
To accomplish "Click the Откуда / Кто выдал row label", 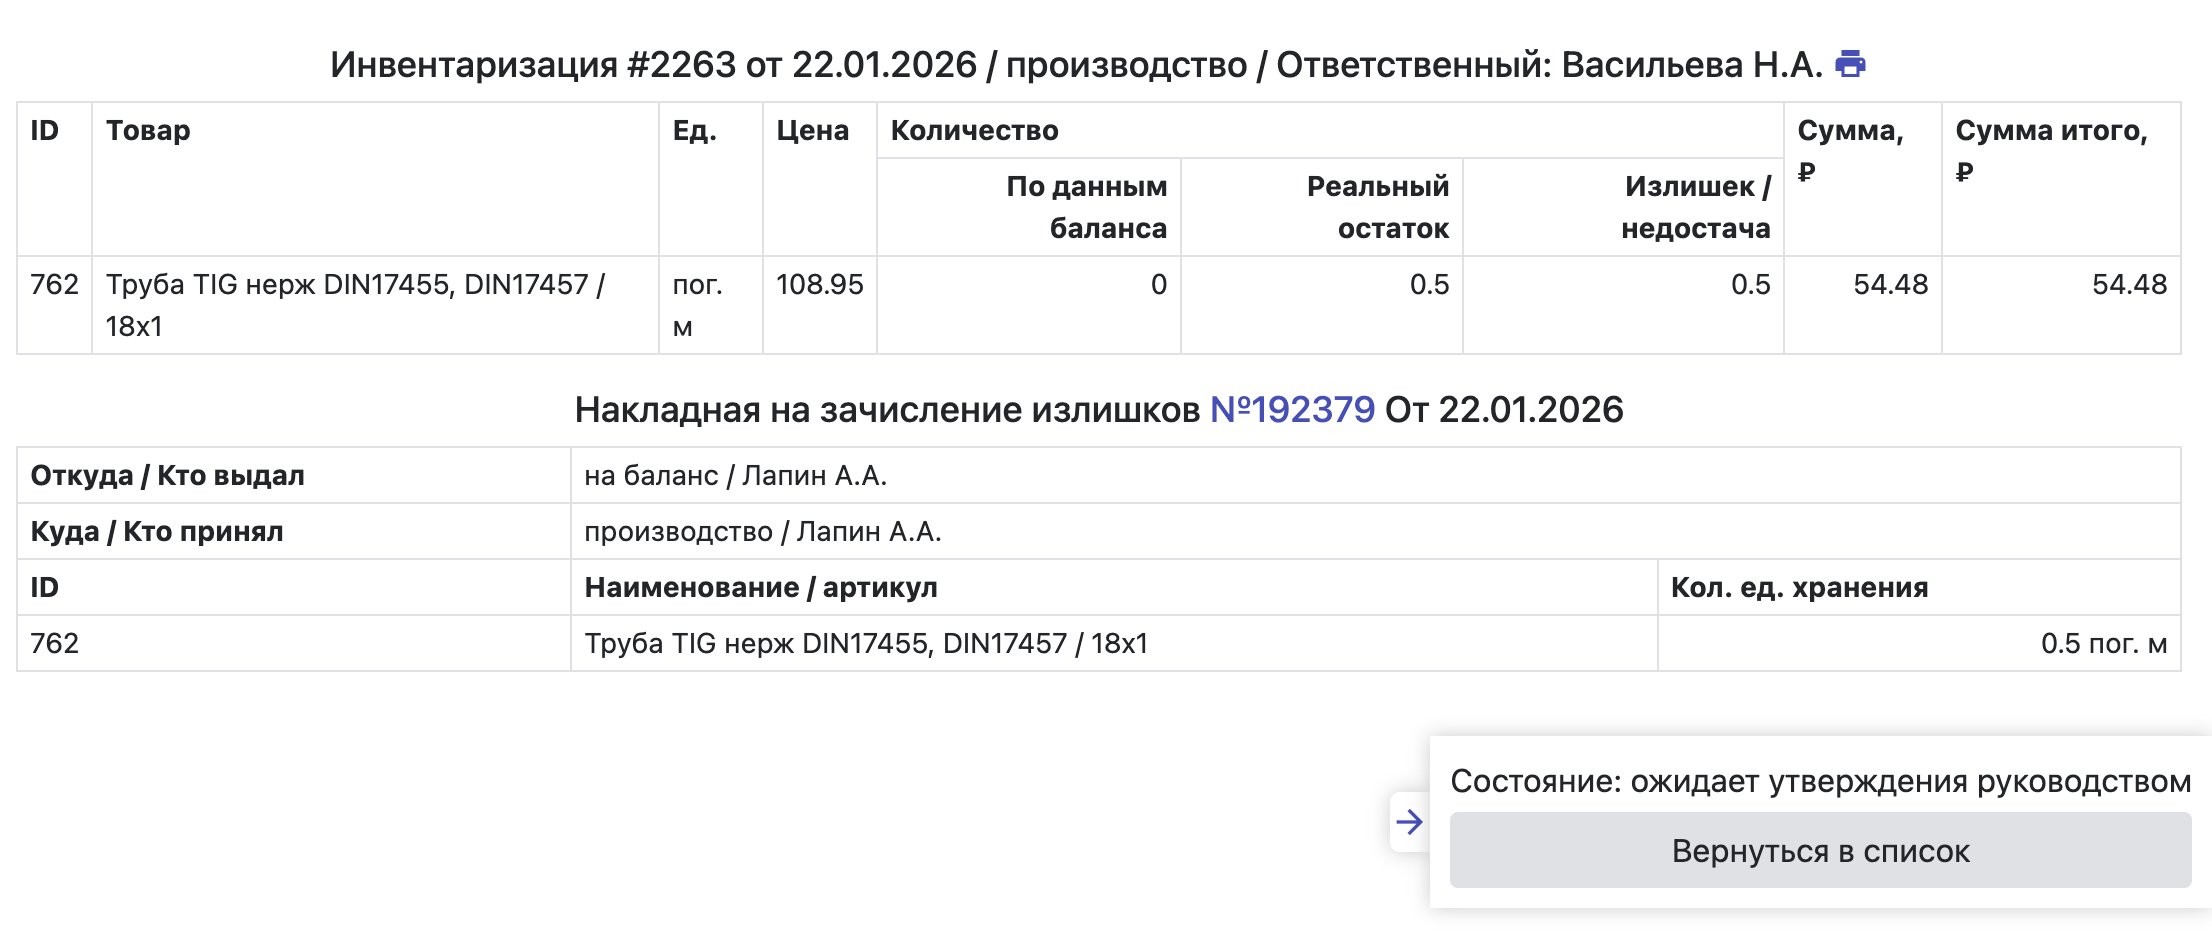I will pos(168,476).
